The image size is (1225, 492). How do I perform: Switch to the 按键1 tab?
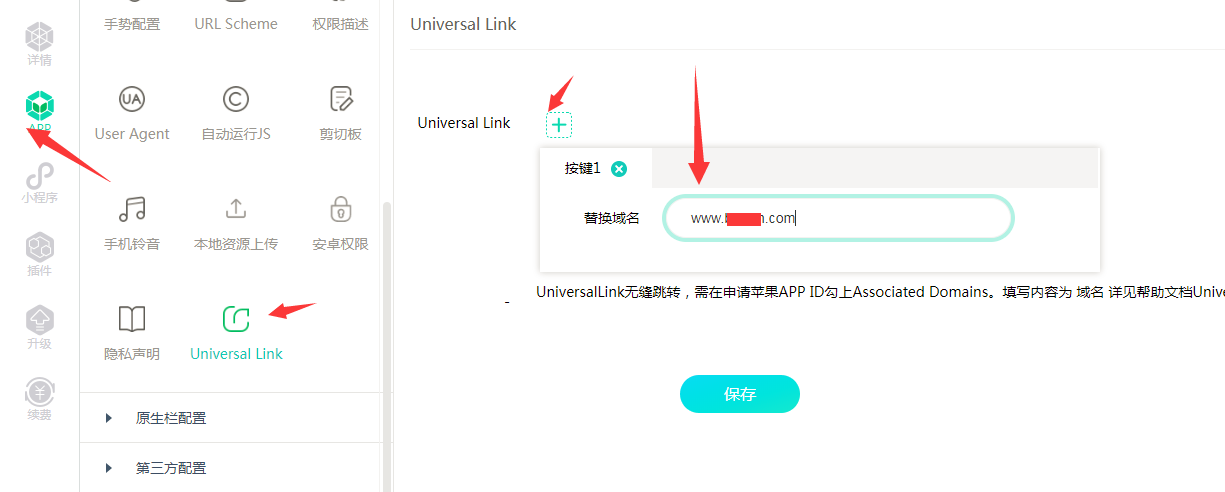[583, 169]
